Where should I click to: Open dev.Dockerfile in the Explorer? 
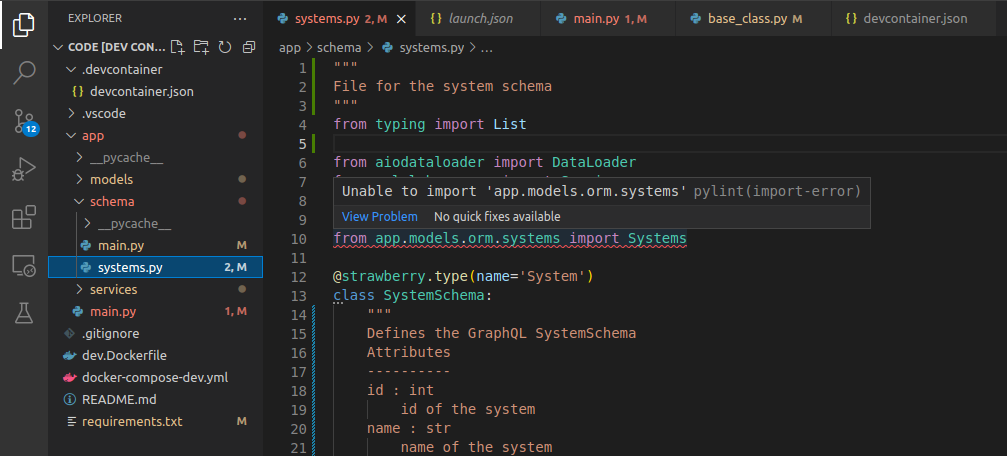[155, 355]
